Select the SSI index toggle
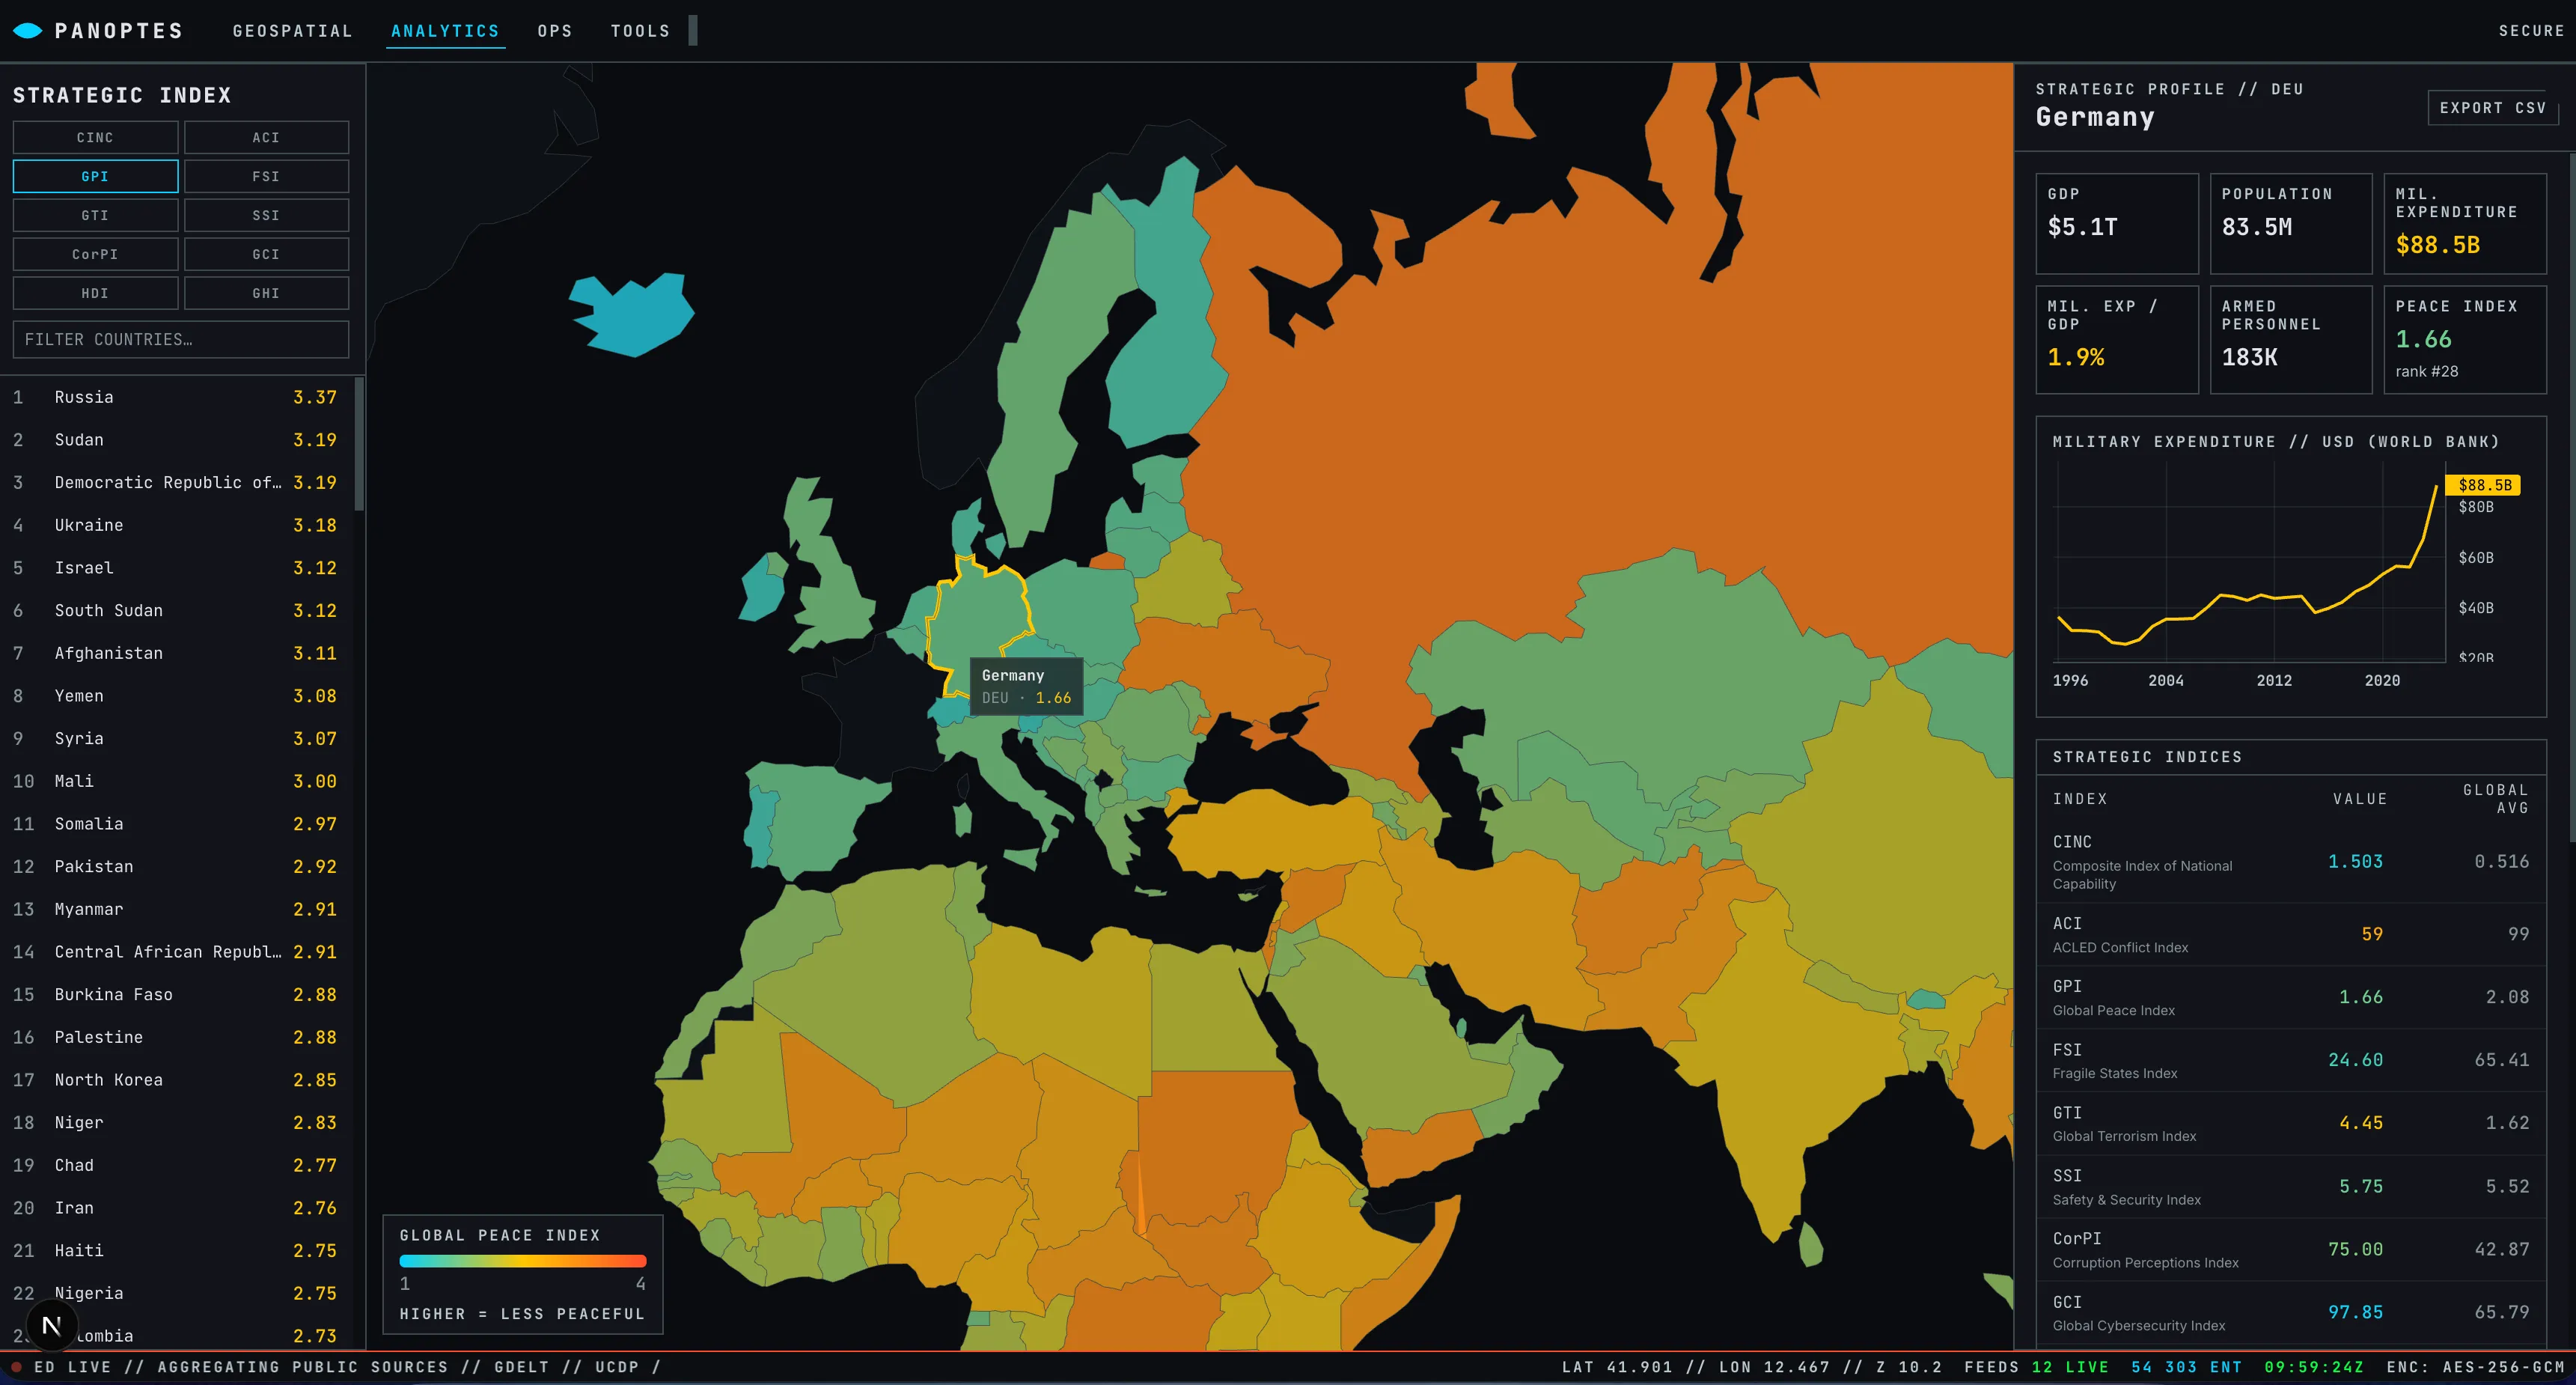This screenshot has width=2576, height=1385. point(266,215)
